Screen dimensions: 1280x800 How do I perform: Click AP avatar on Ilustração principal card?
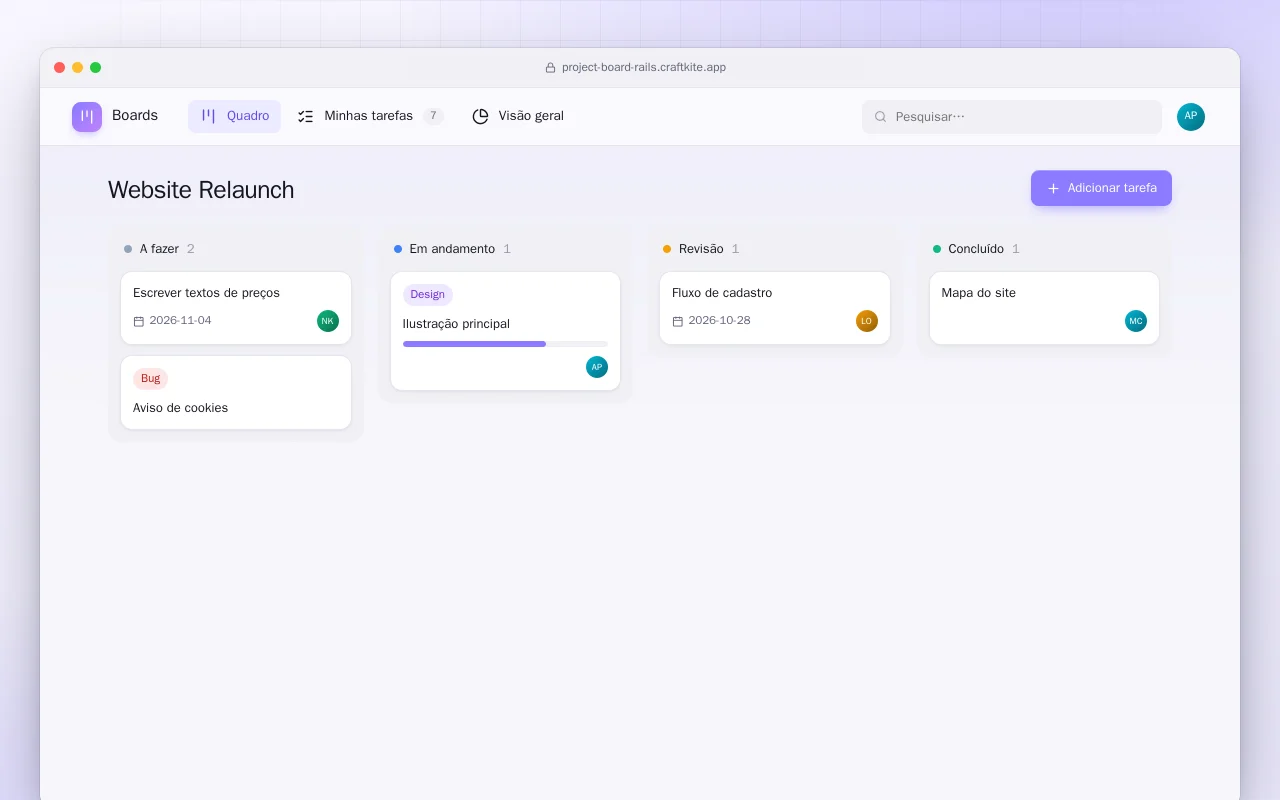[597, 367]
